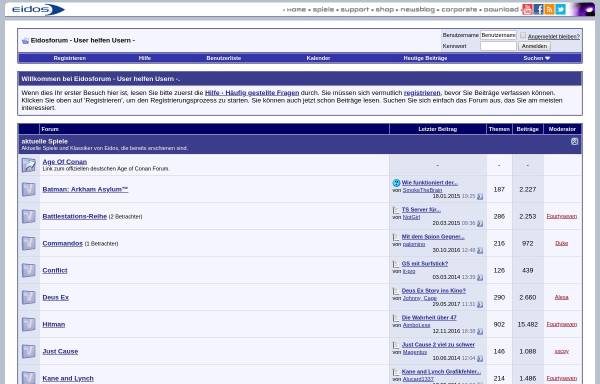Open 'Hilfe - Häufig gestellte Fragen' link
Image resolution: width=600 pixels, height=384 pixels.
click(x=252, y=93)
